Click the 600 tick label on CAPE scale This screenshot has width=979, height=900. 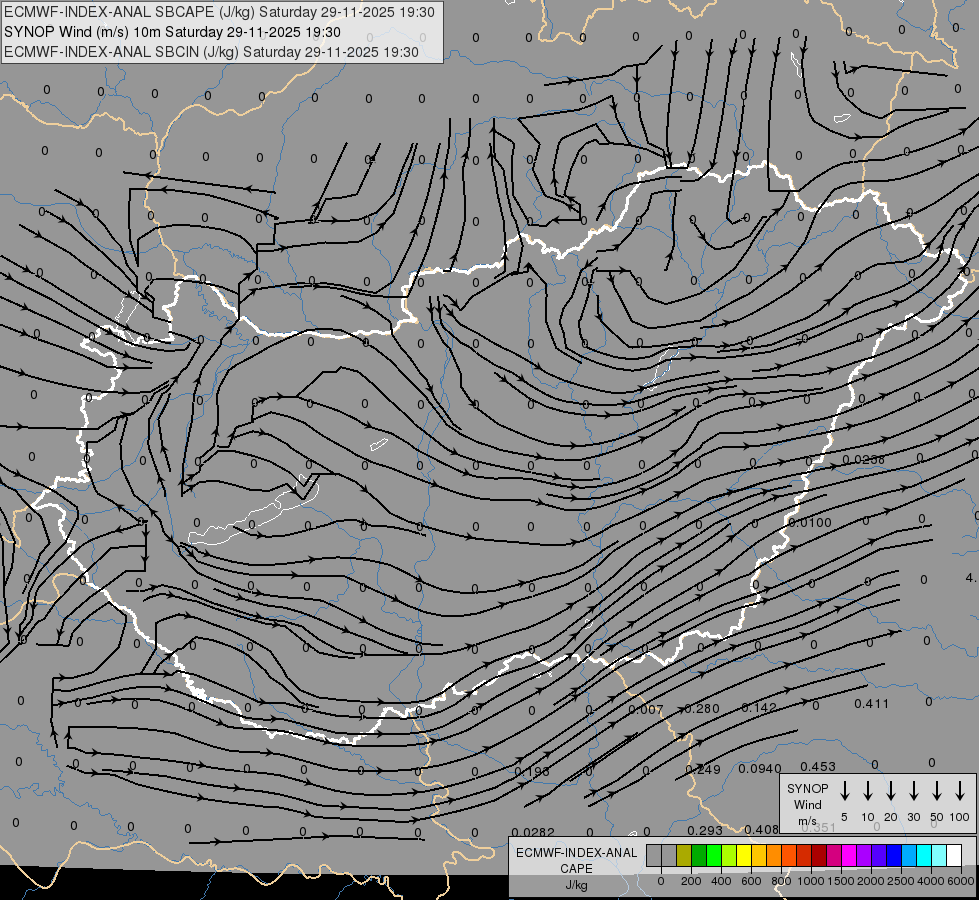point(751,881)
